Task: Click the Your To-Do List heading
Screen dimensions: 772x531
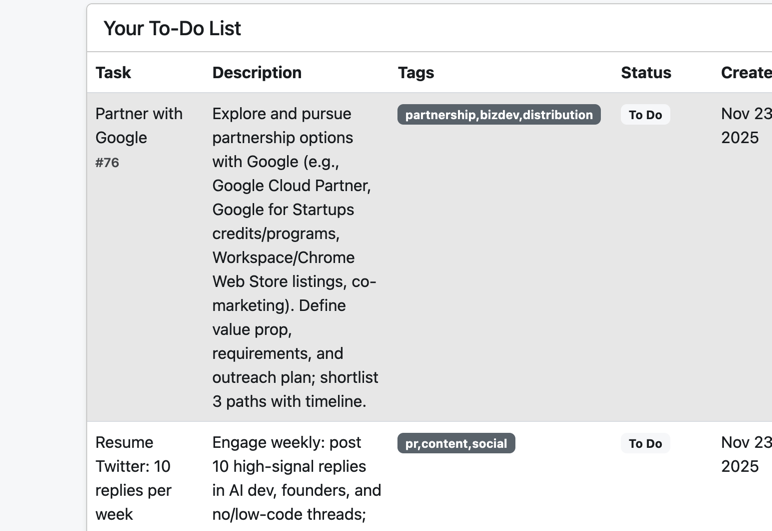Action: click(x=172, y=29)
